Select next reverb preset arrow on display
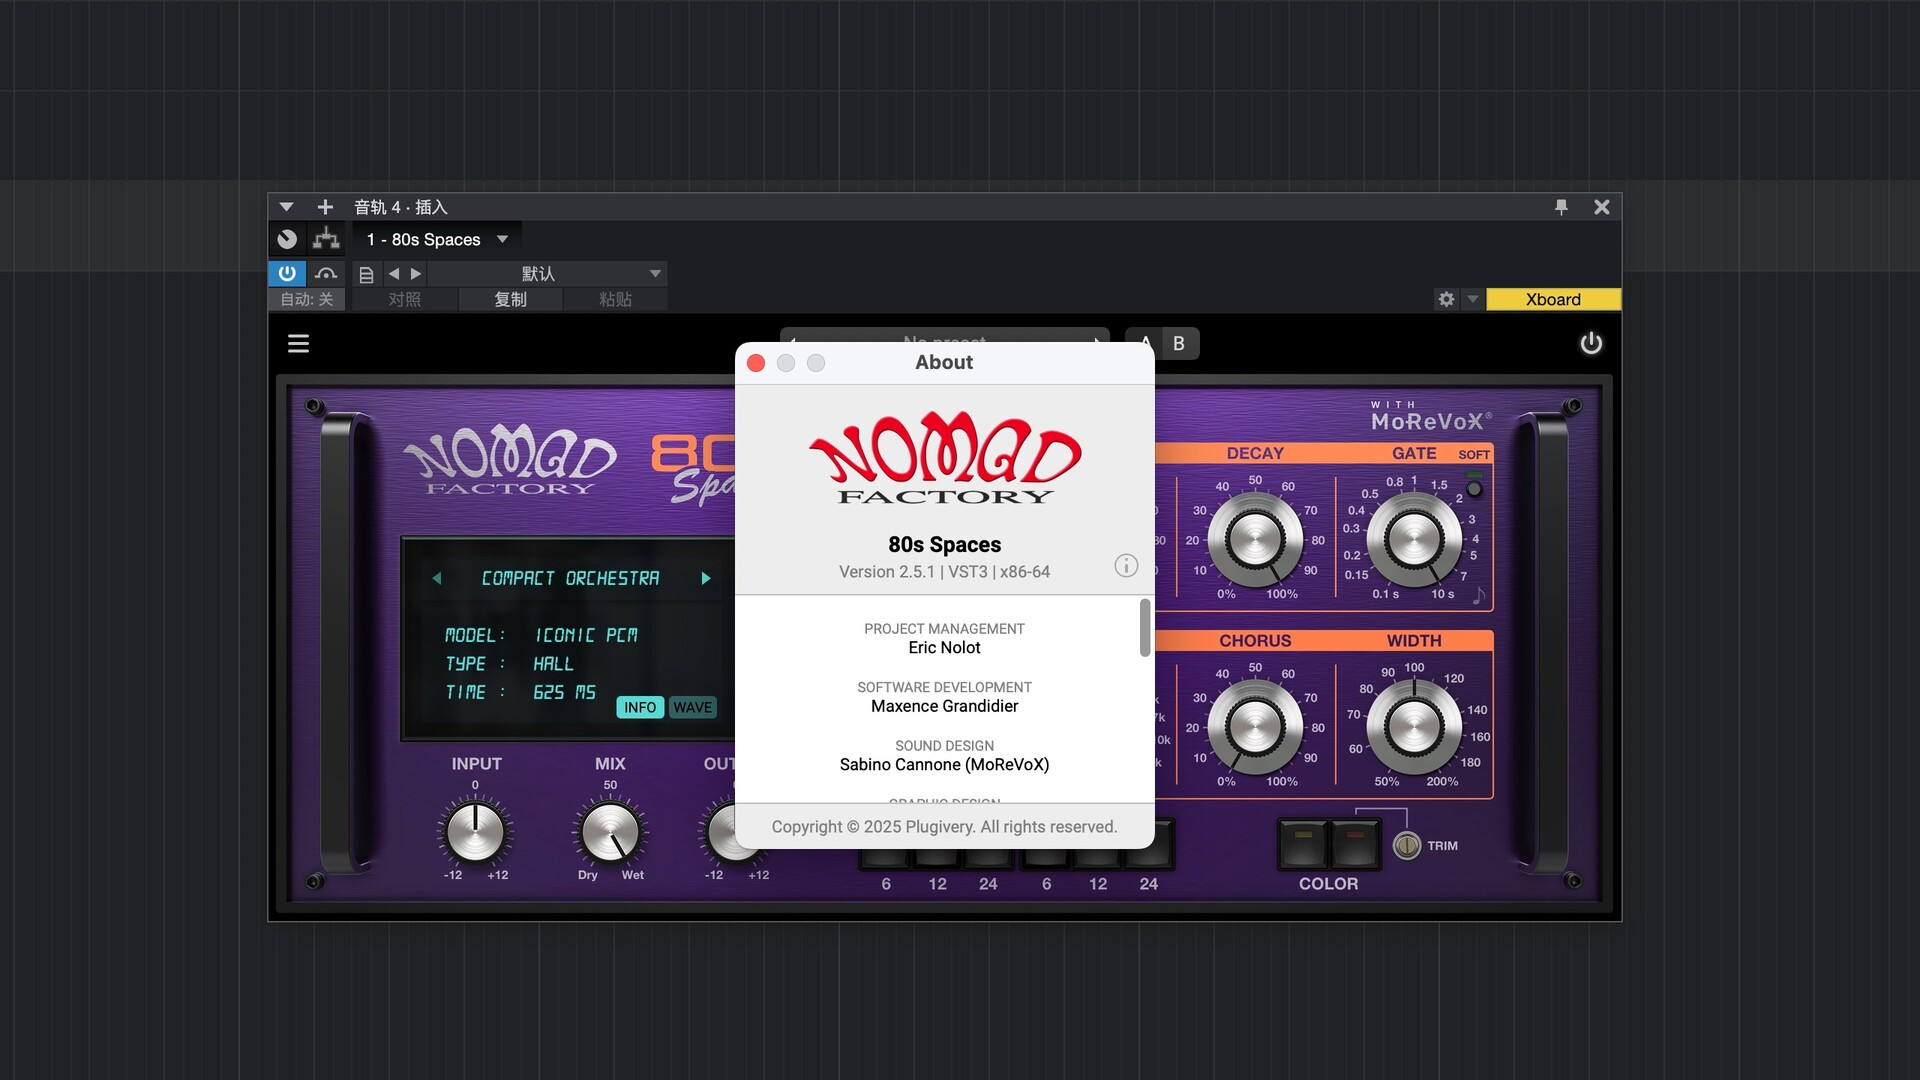 tap(706, 578)
